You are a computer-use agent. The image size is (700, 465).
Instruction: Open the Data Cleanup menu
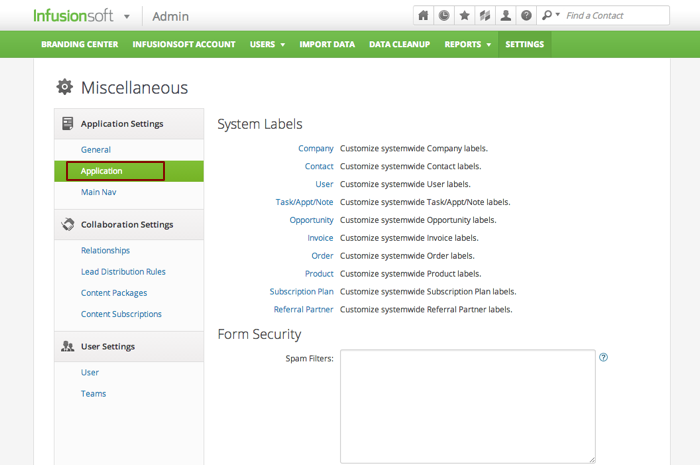point(399,44)
